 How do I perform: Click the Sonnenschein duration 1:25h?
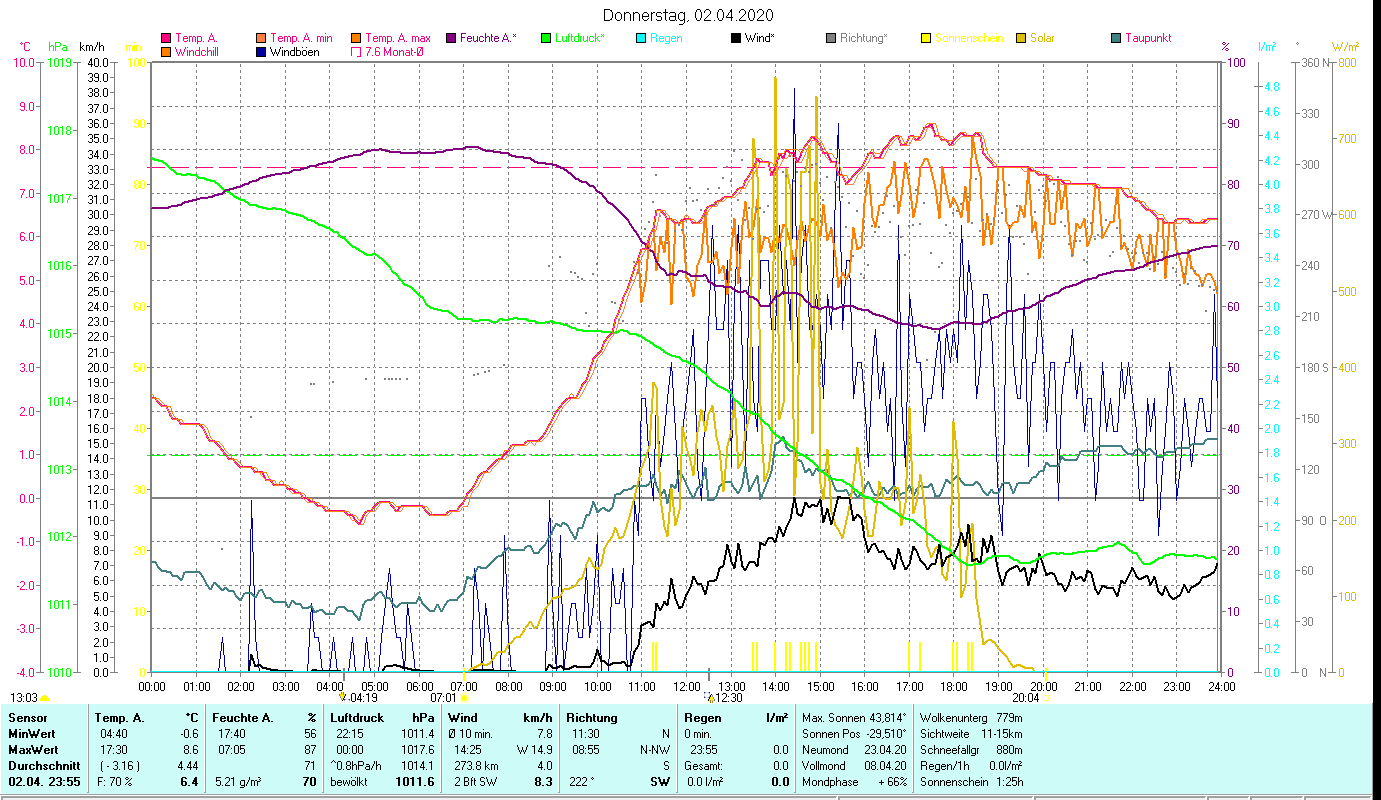click(1008, 782)
